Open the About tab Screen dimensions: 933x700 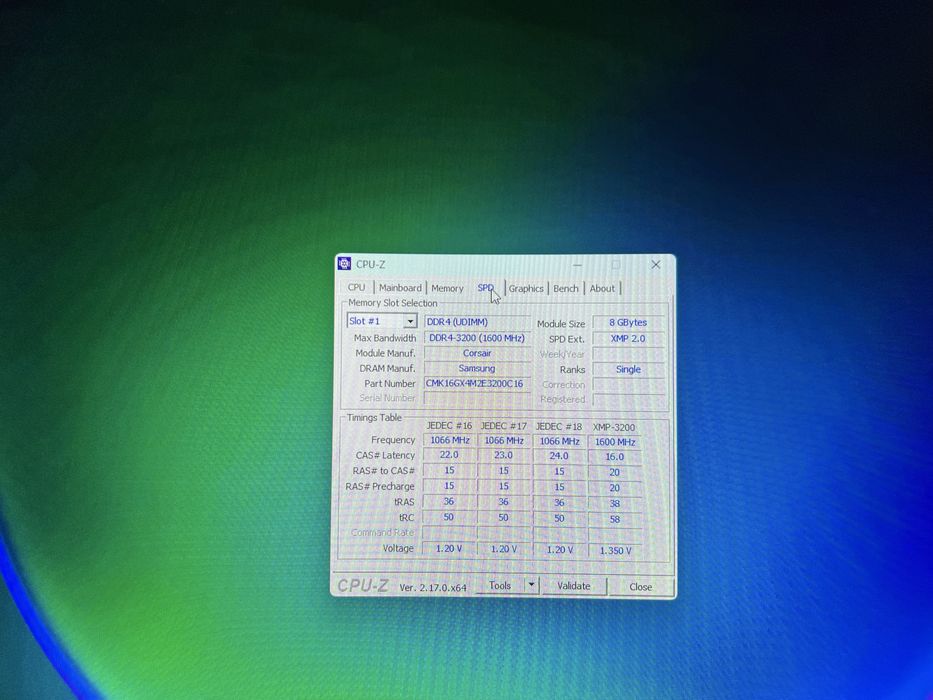click(602, 289)
